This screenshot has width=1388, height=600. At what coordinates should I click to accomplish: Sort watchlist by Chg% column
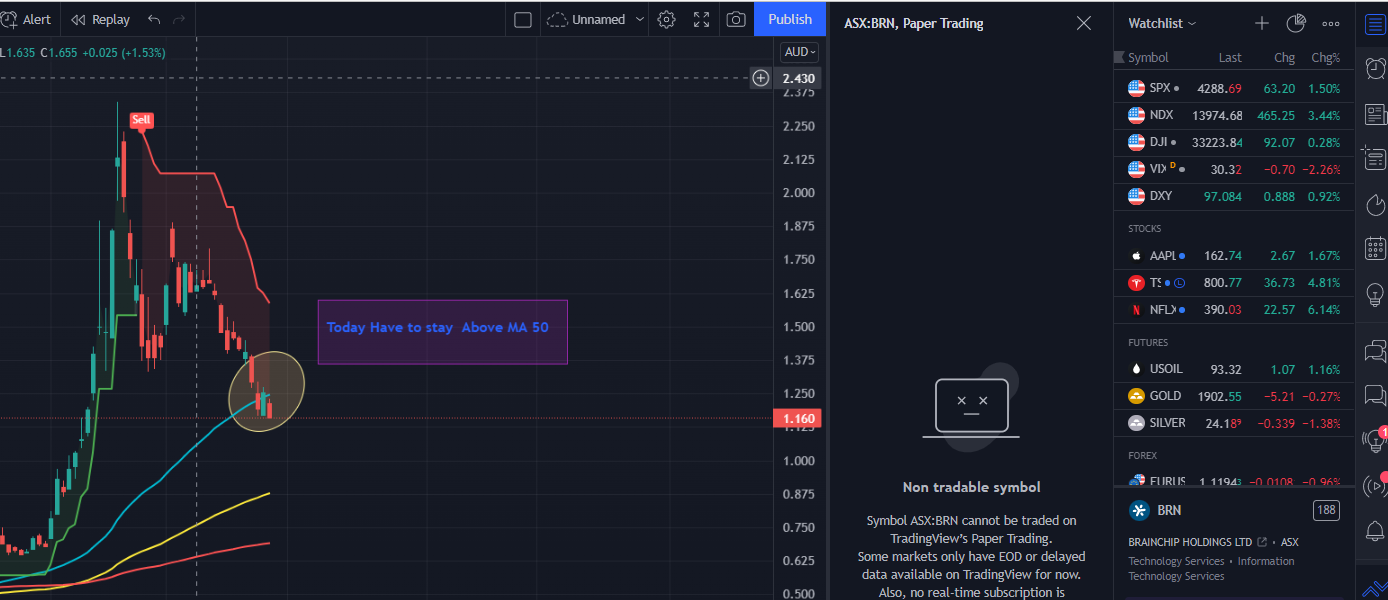click(x=1326, y=58)
